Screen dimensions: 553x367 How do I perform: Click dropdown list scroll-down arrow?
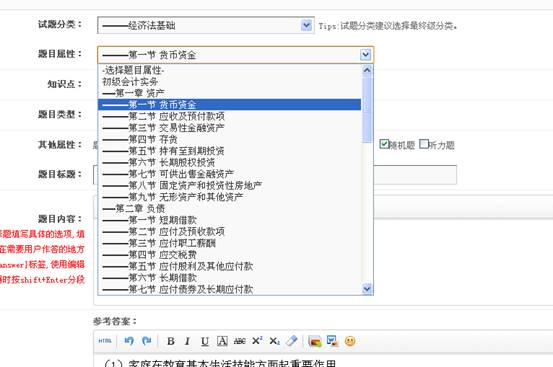coord(367,289)
